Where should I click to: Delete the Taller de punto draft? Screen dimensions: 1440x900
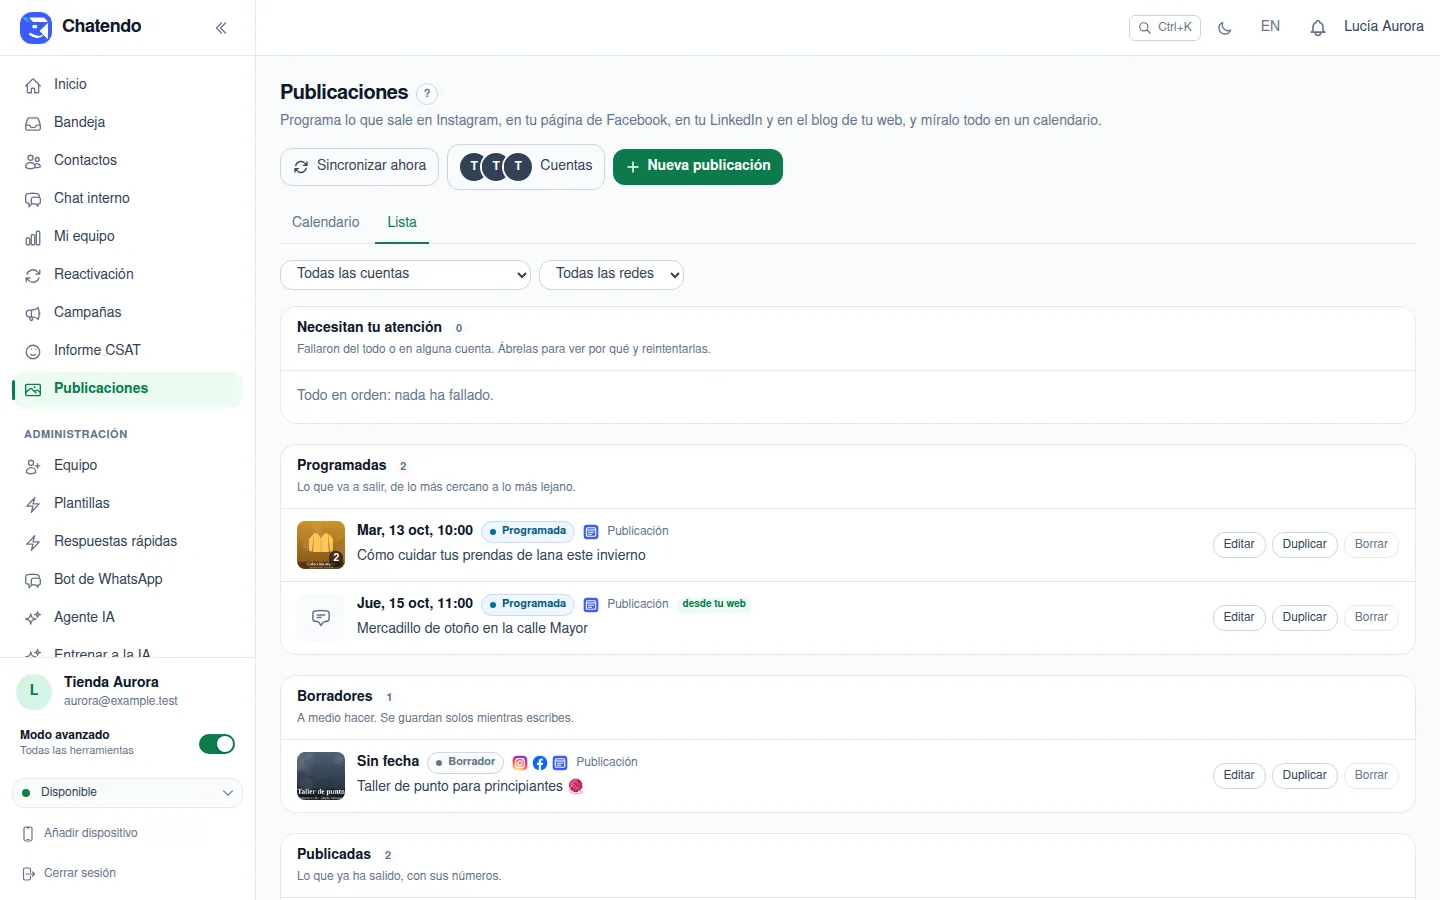coord(1371,776)
